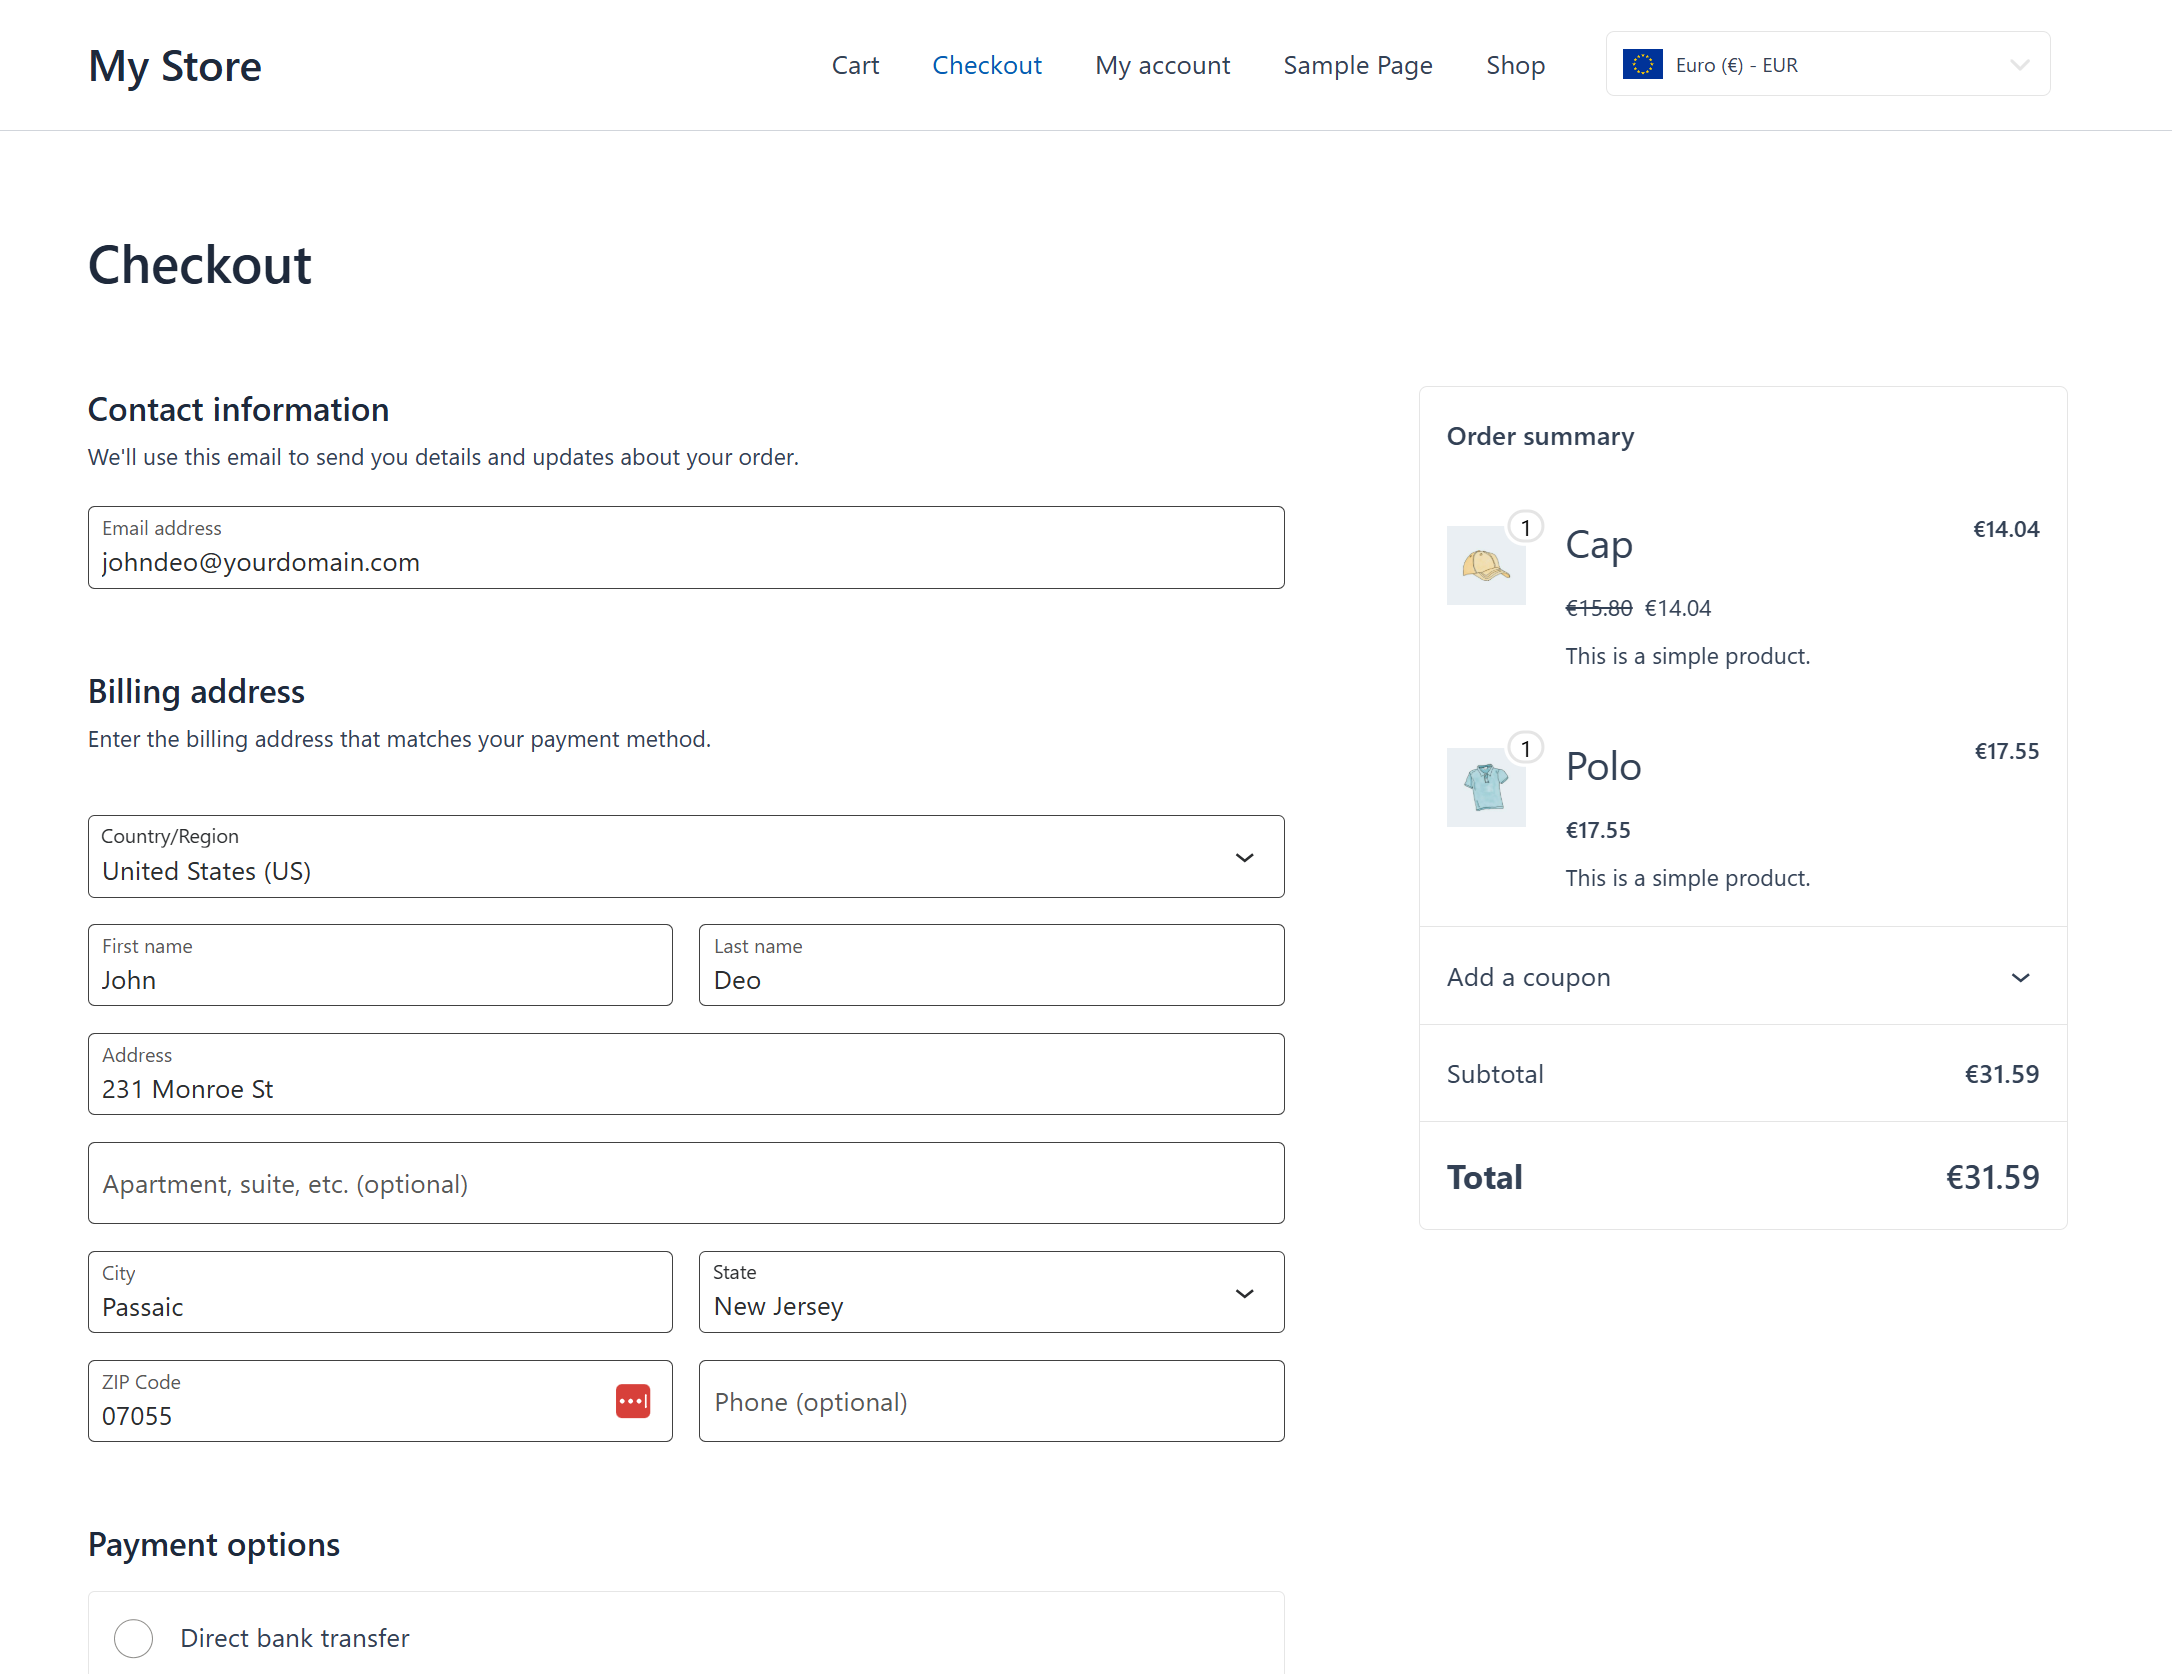2172x1674 pixels.
Task: Navigate to the Shop page
Action: click(1515, 65)
